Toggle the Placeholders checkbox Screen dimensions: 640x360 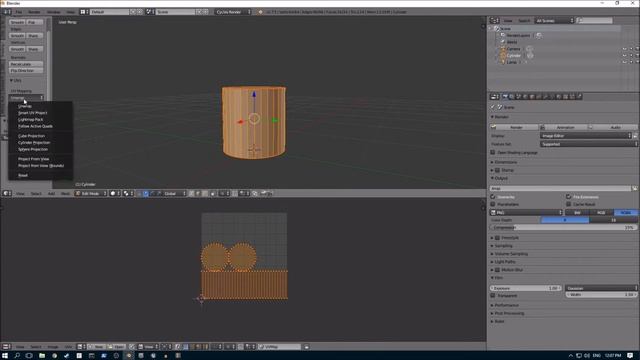[x=493, y=204]
